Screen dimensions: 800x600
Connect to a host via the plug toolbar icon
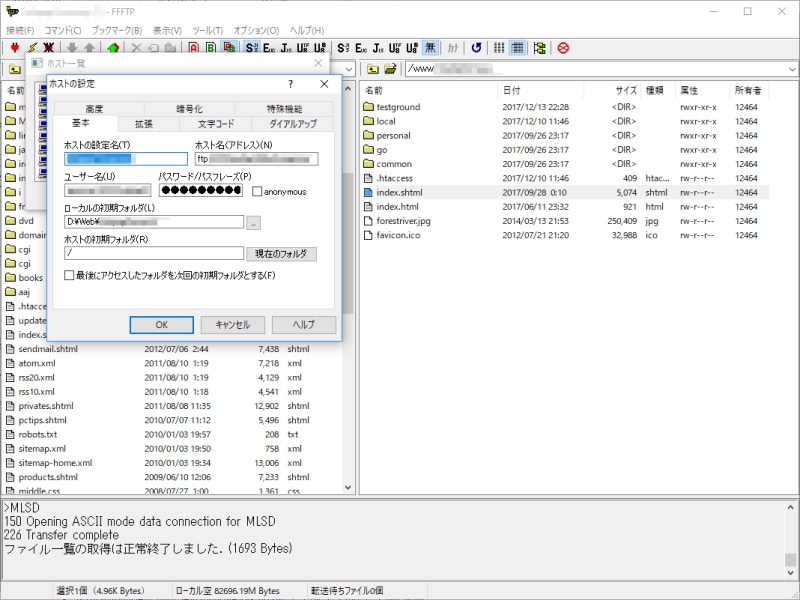coord(15,45)
